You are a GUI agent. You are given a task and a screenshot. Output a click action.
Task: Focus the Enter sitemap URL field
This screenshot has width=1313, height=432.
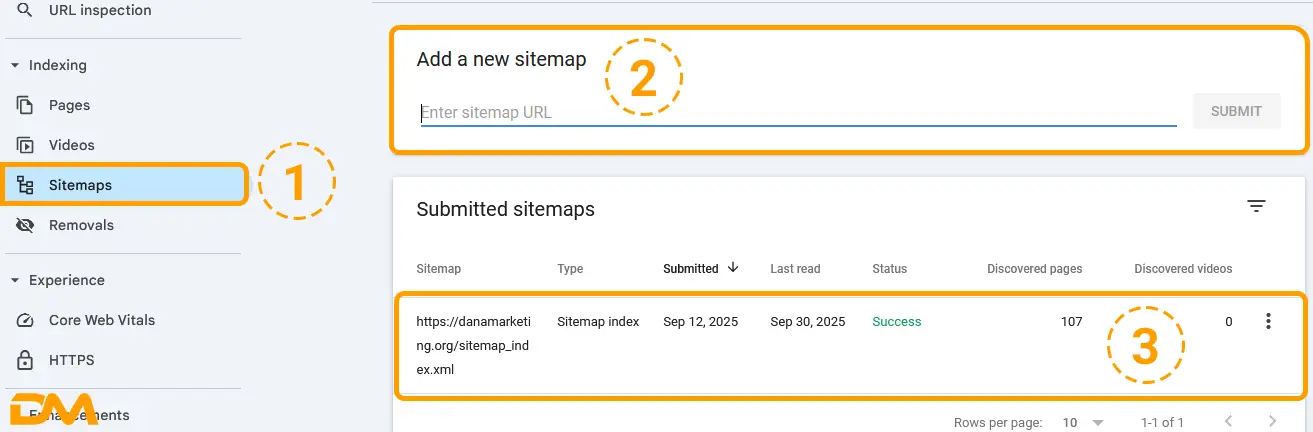(797, 113)
